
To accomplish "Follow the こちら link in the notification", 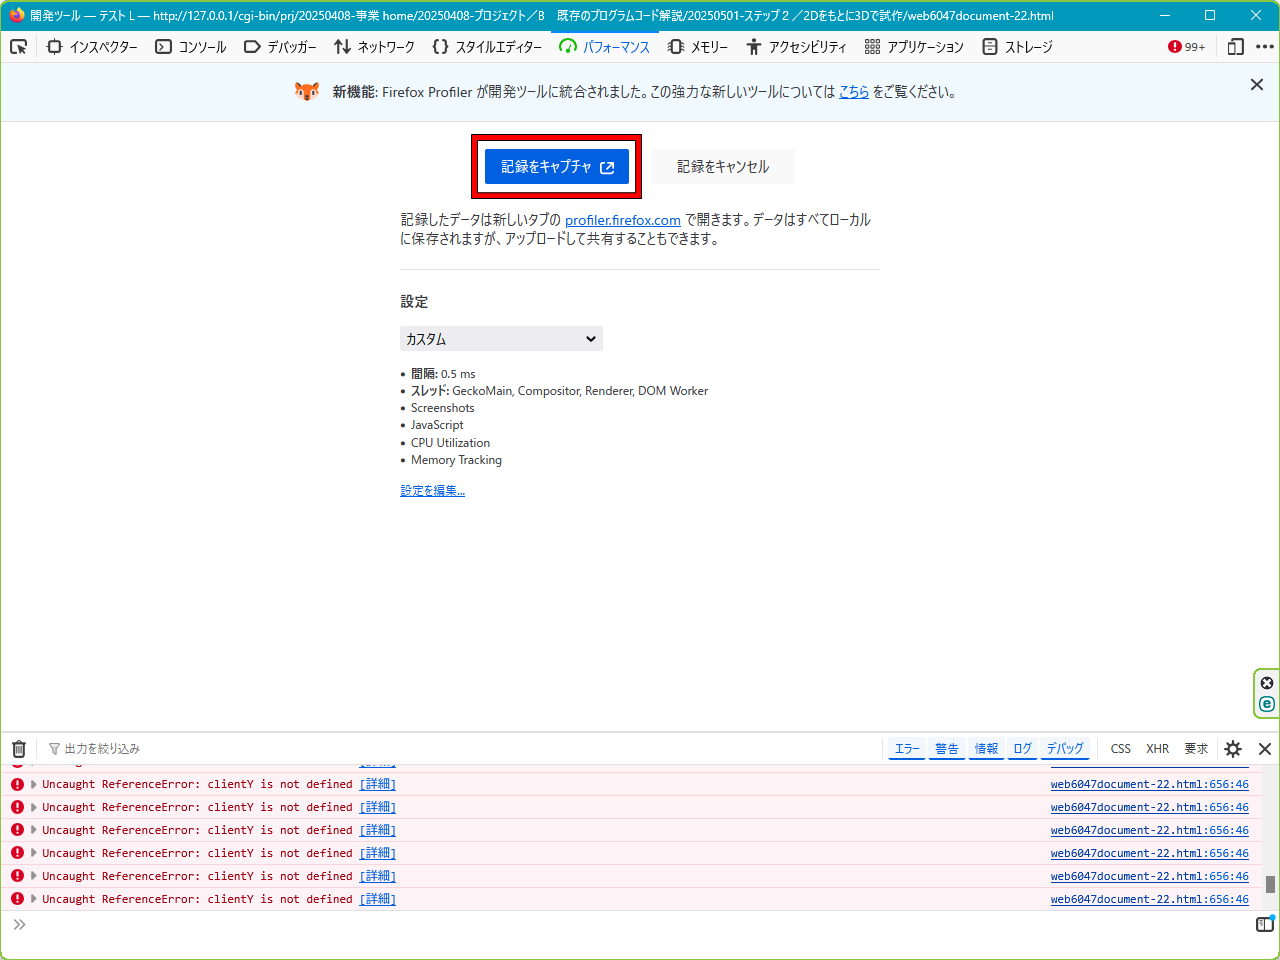I will (854, 92).
